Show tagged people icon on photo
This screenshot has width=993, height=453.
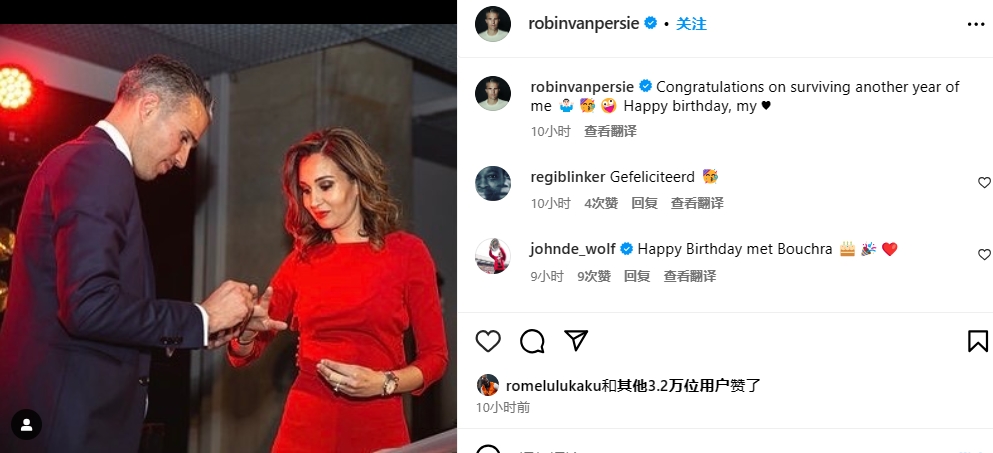click(26, 424)
